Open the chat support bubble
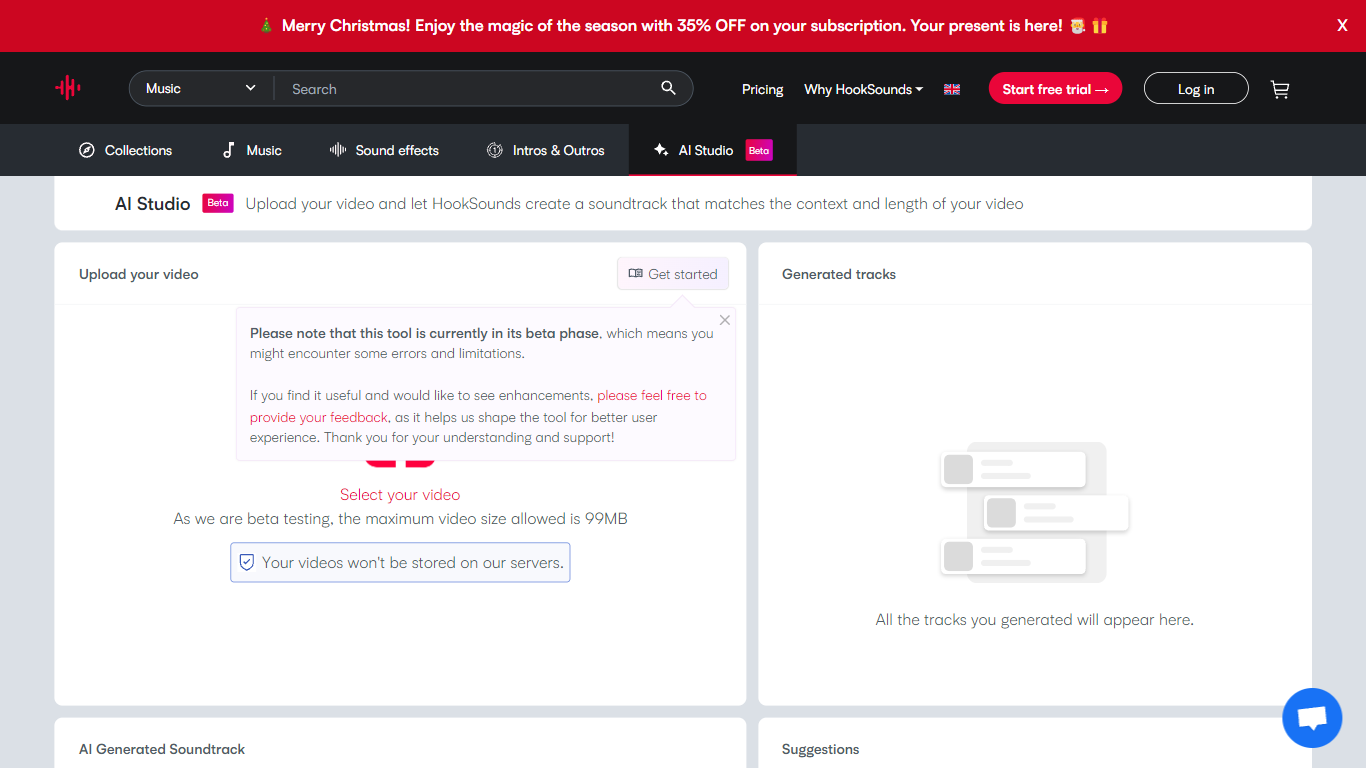The image size is (1366, 768). [x=1312, y=718]
